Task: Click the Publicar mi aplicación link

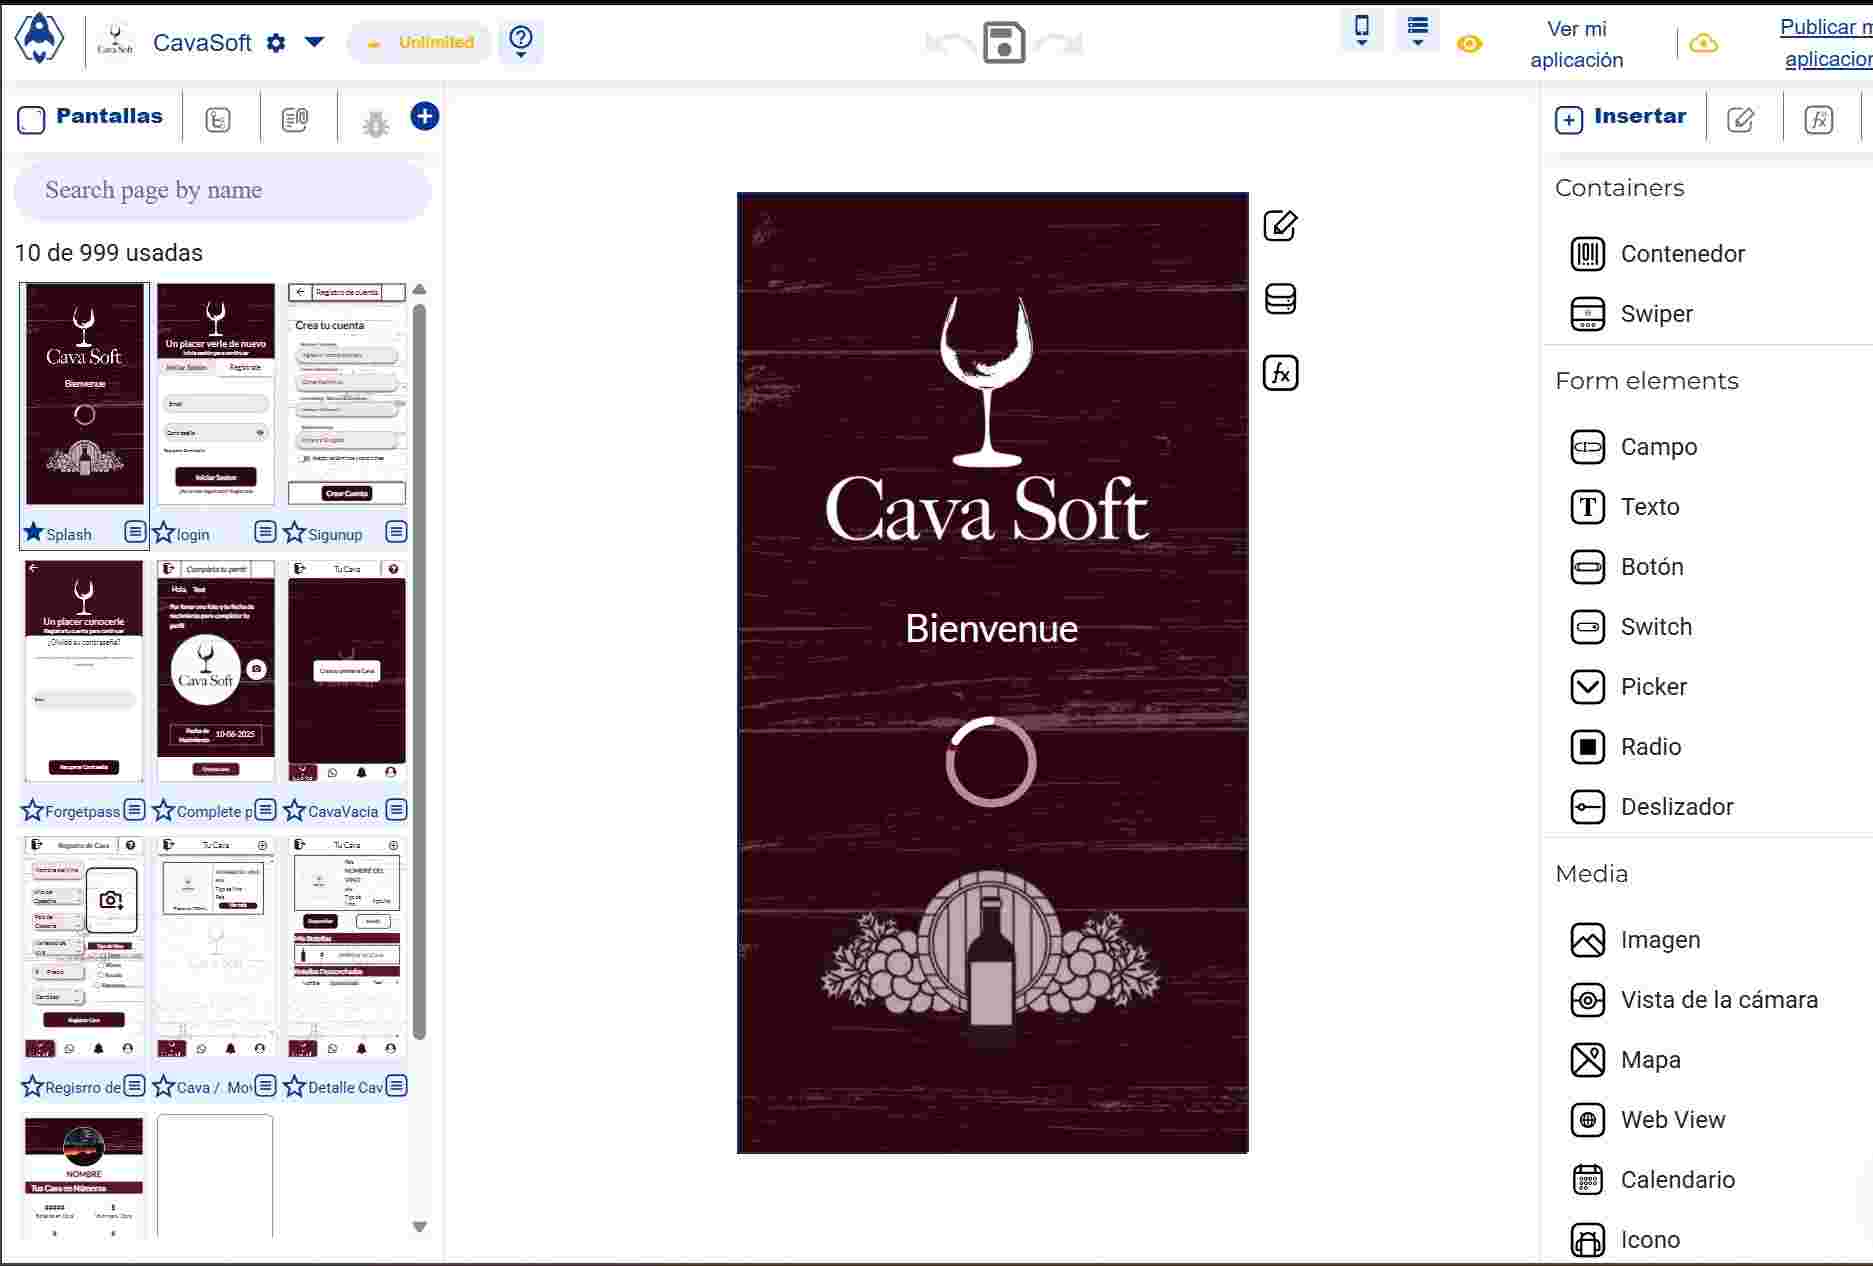Action: [x=1825, y=44]
